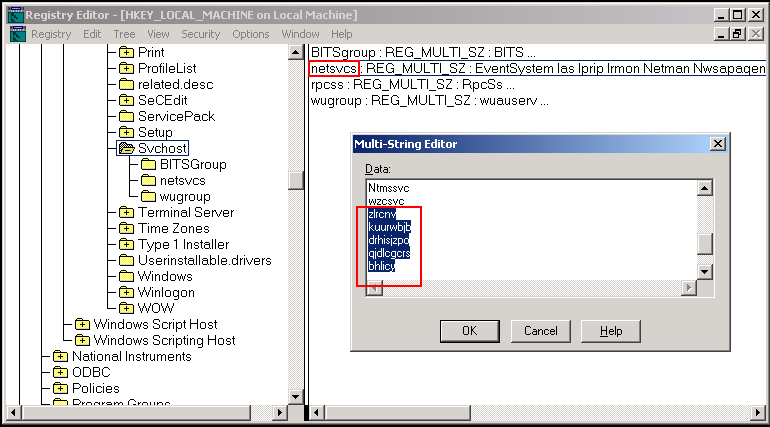
Task: Click the tree pane vertical scroll thumb
Action: click(296, 180)
